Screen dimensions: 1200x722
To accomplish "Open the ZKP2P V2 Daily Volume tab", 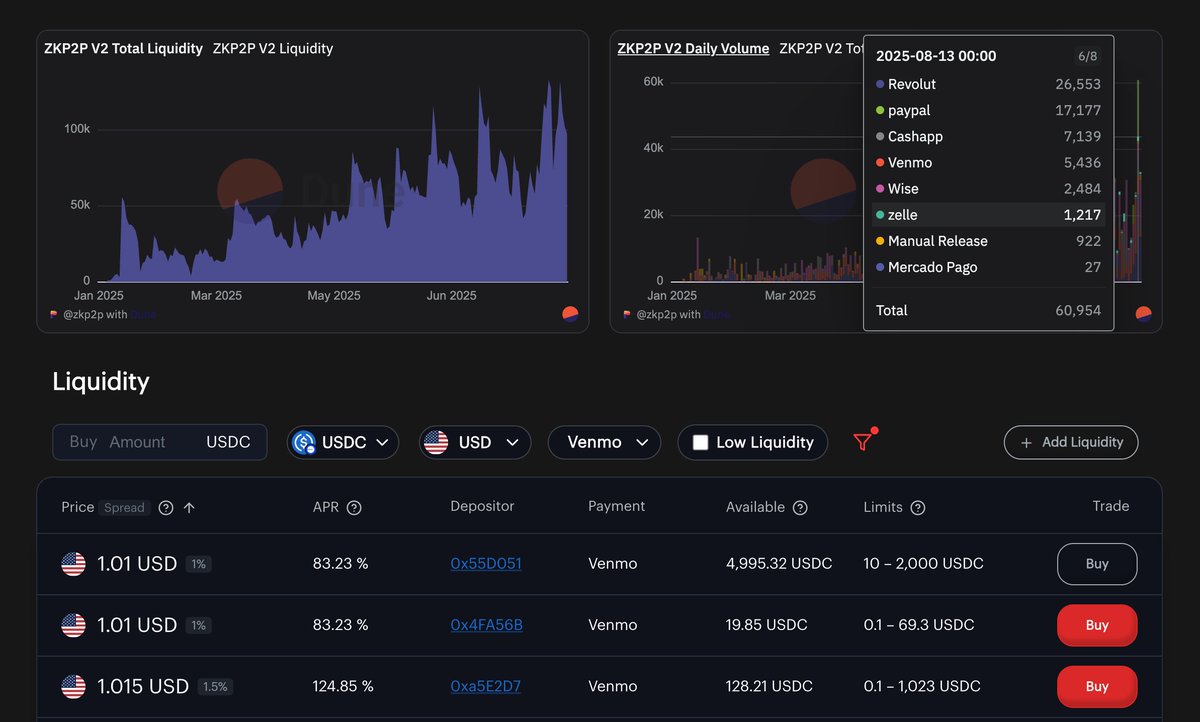I will [x=694, y=48].
